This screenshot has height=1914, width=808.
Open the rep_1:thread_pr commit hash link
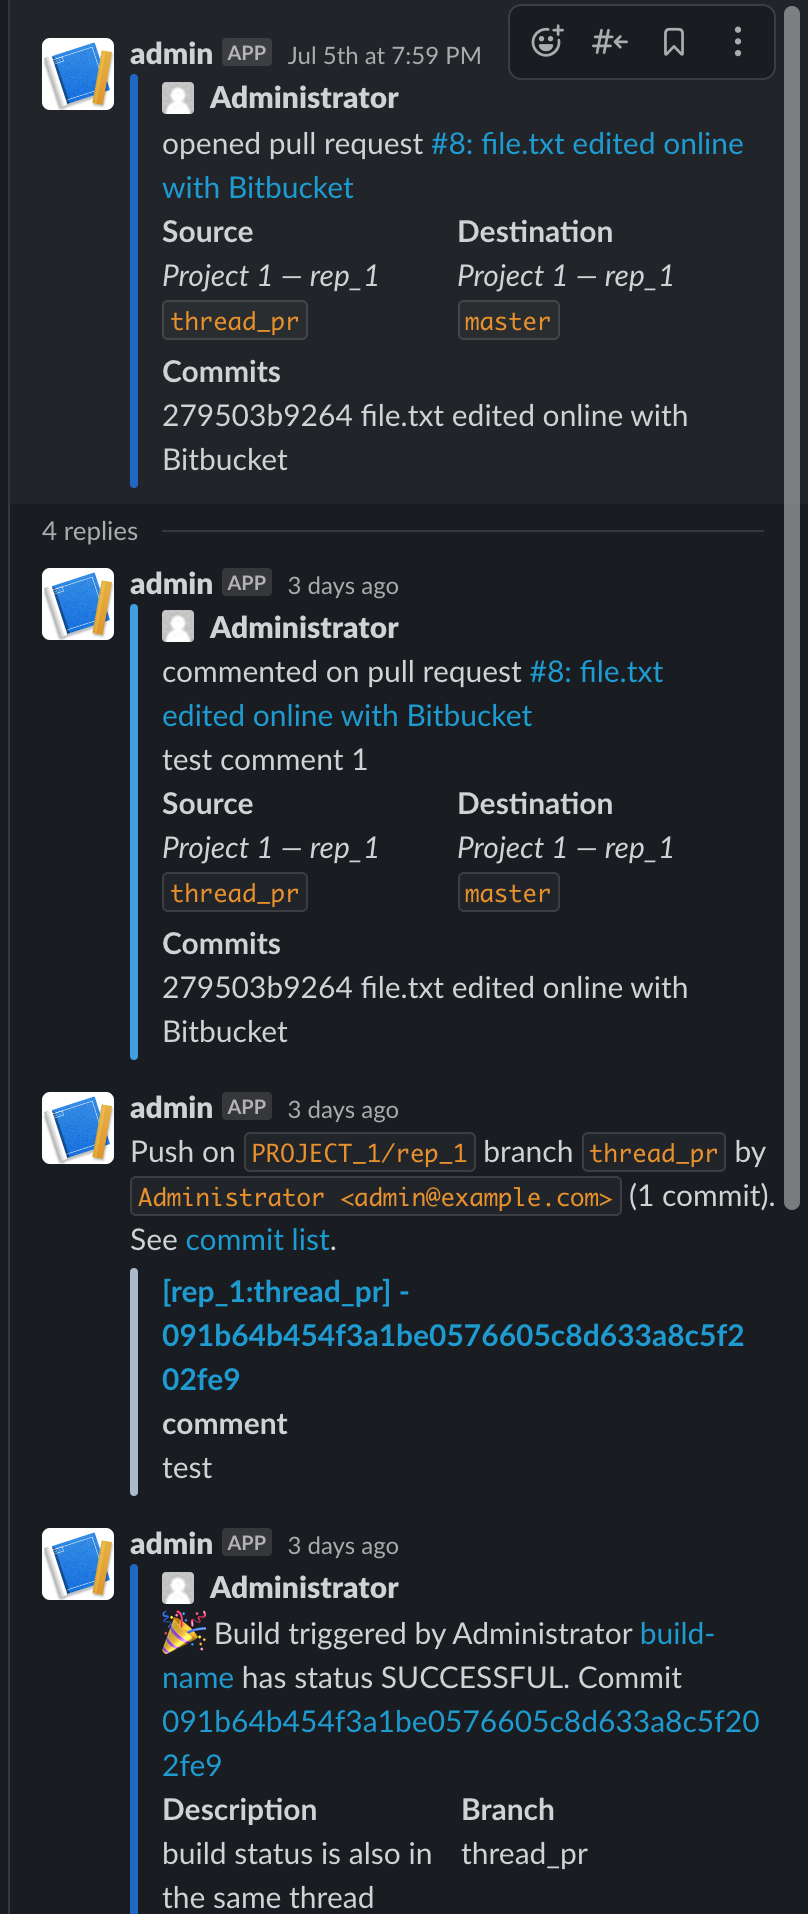[452, 1336]
